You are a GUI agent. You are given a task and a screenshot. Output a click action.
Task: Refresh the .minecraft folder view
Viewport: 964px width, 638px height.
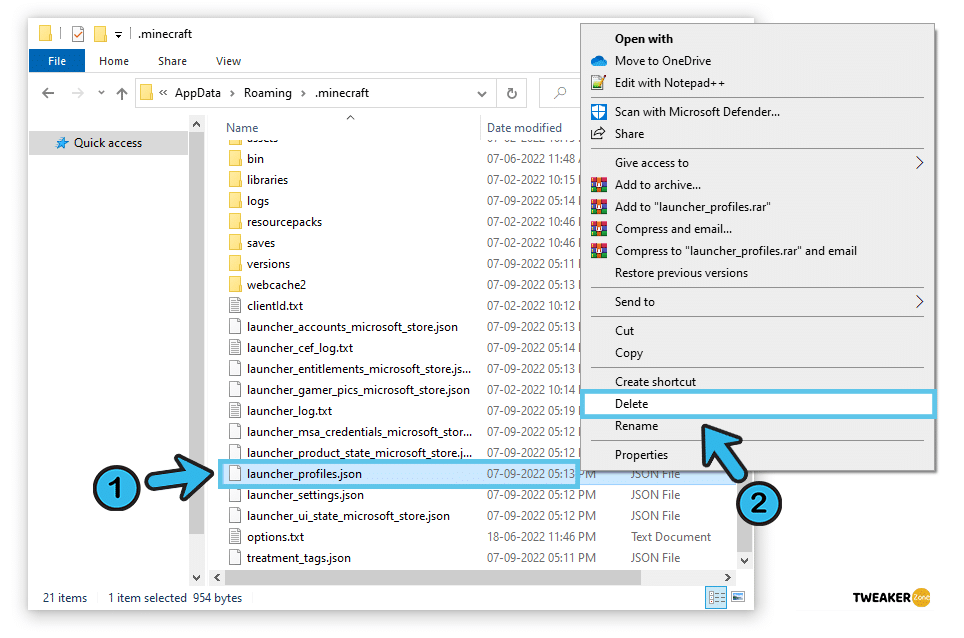[512, 93]
